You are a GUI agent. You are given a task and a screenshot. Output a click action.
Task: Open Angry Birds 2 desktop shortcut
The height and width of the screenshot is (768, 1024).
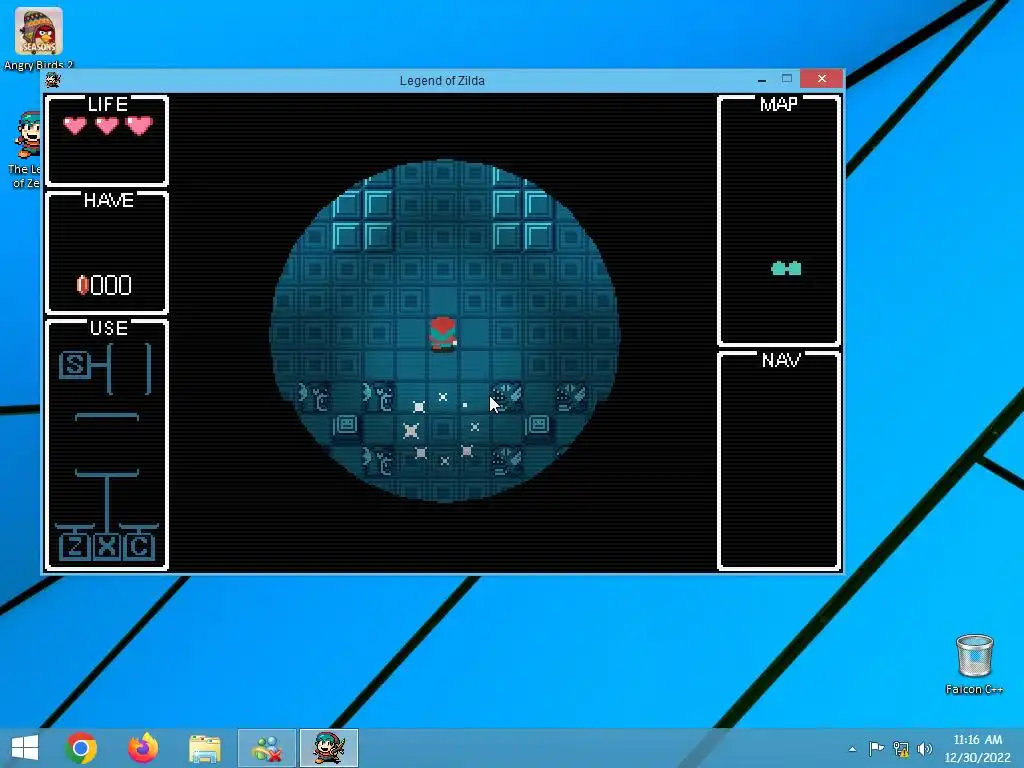(x=39, y=39)
